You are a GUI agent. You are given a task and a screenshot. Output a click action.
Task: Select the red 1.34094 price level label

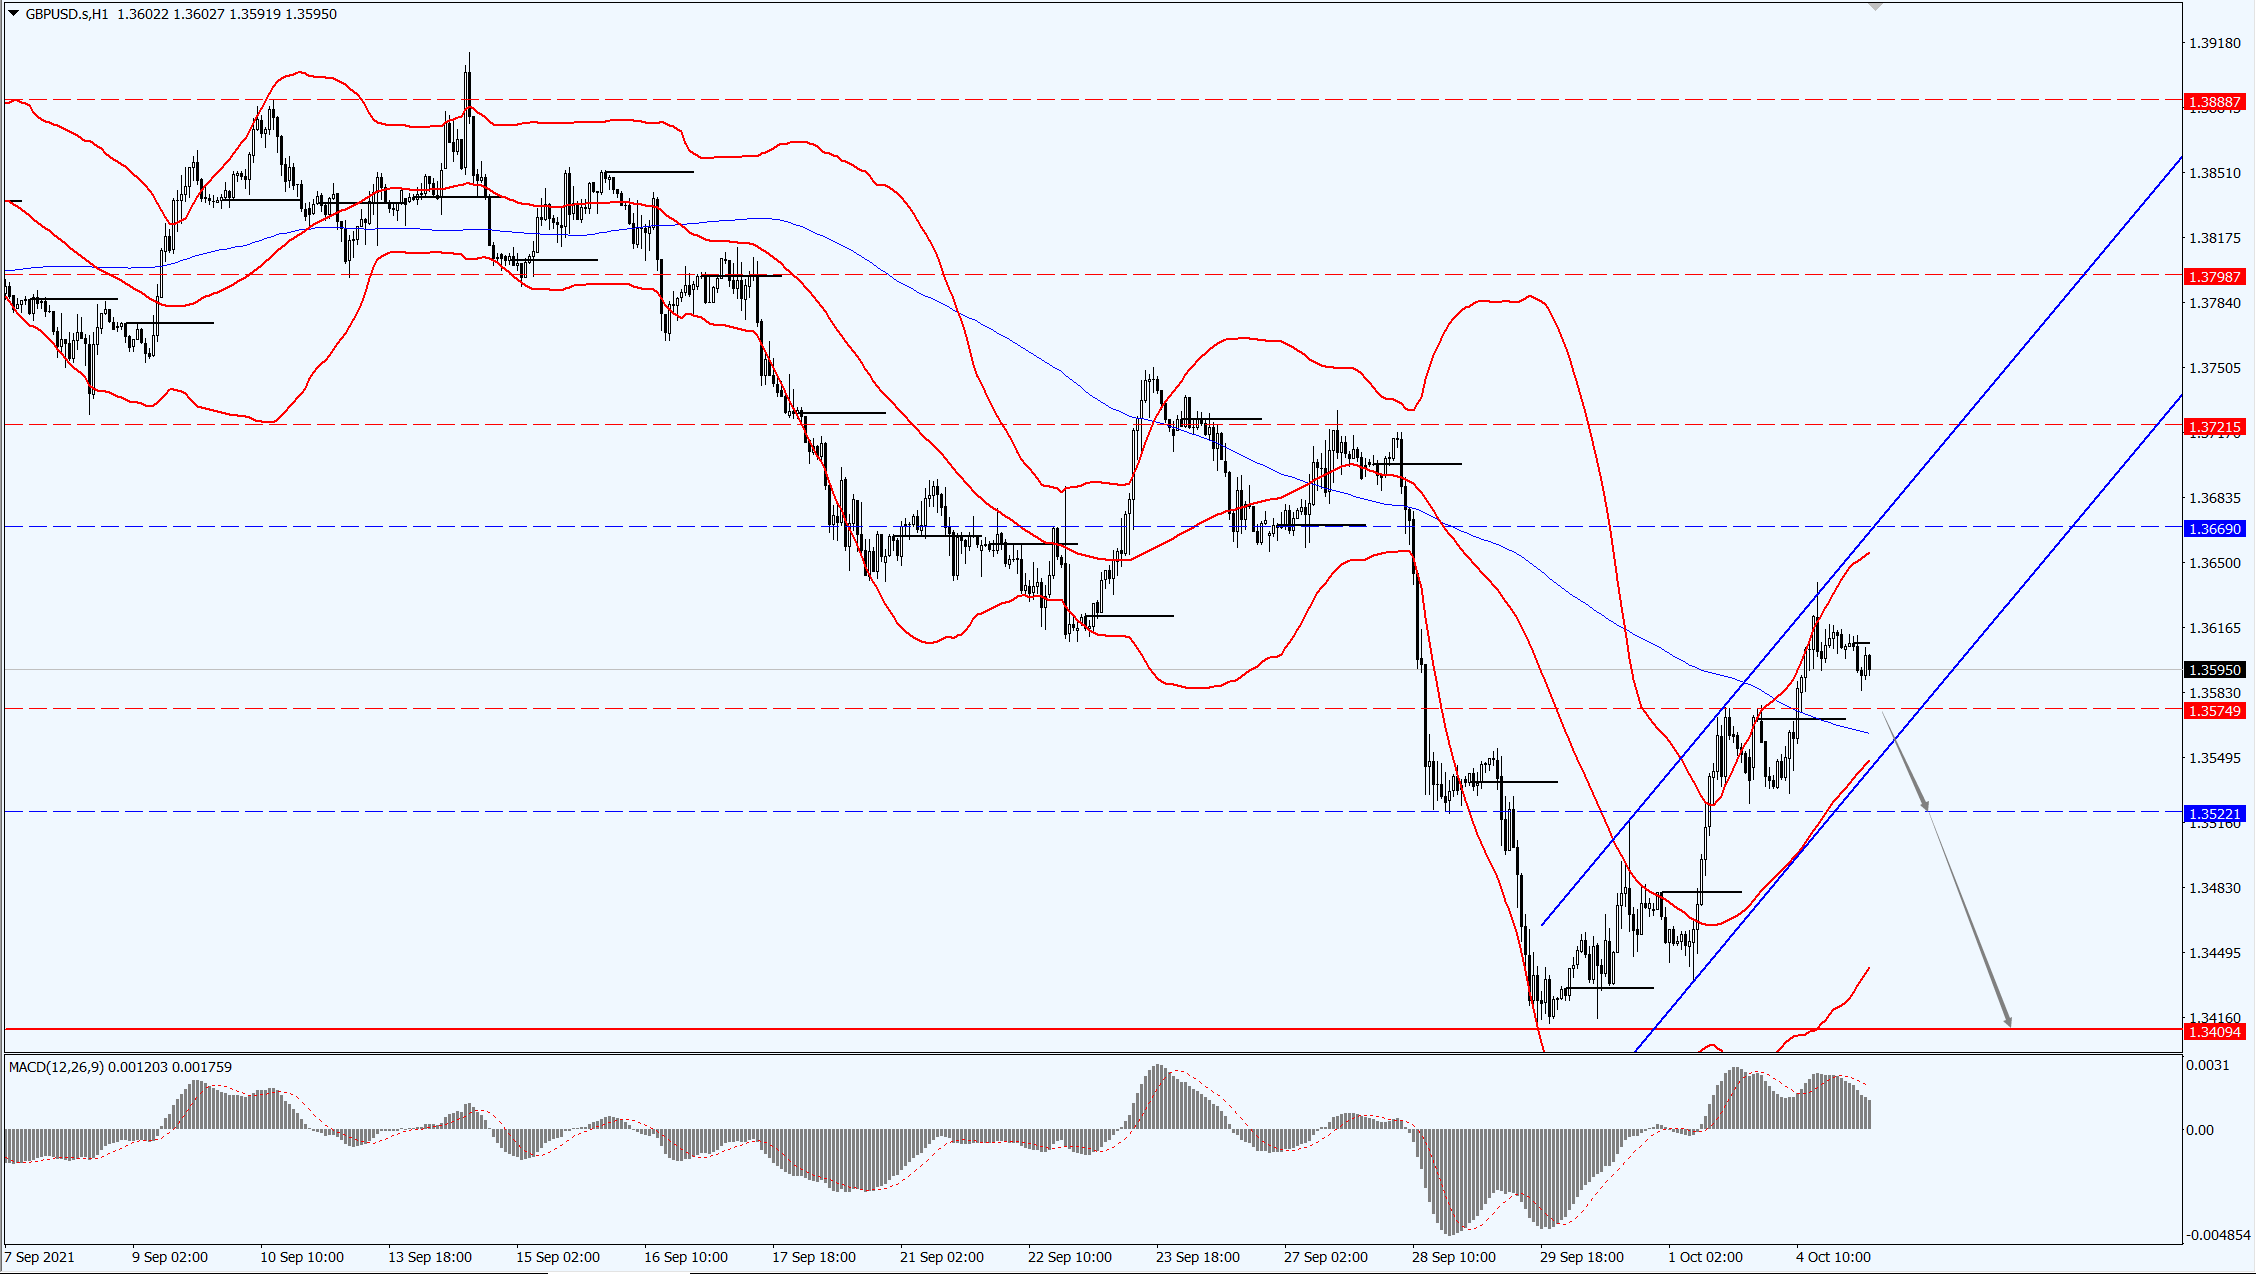[x=2215, y=1032]
